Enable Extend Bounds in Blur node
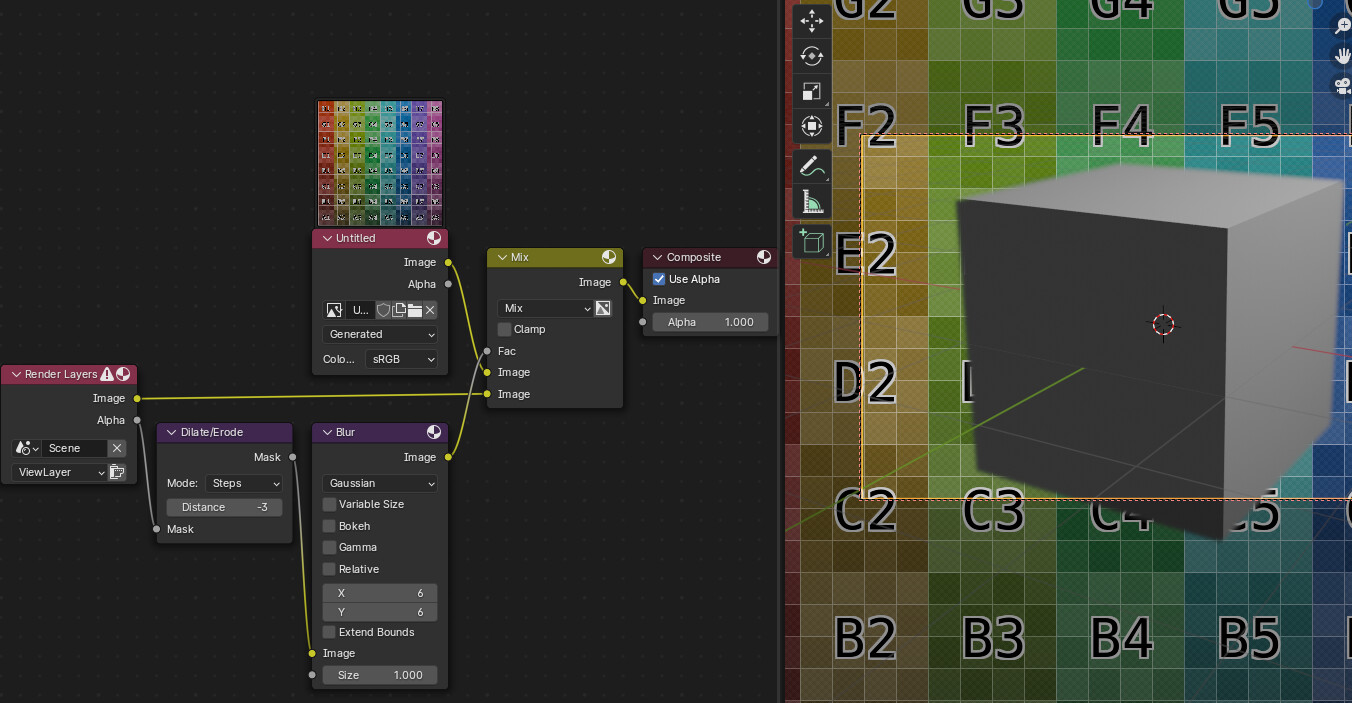 click(x=329, y=632)
